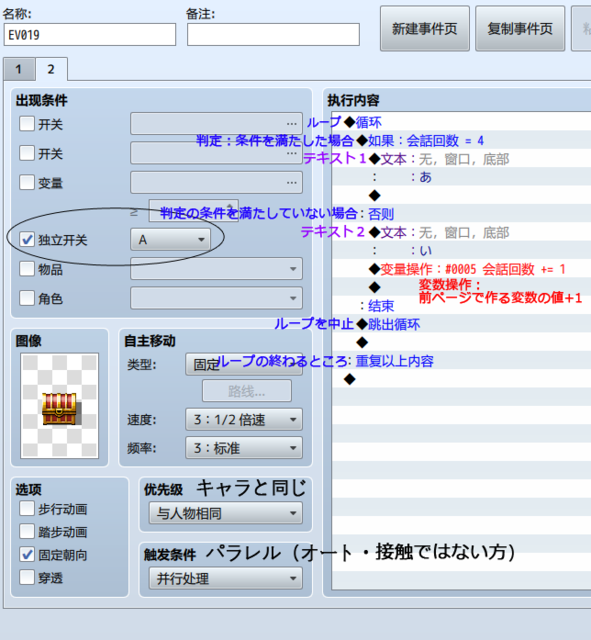Uncheck the 固定朝向 option
The width and height of the screenshot is (591, 640).
(27, 555)
